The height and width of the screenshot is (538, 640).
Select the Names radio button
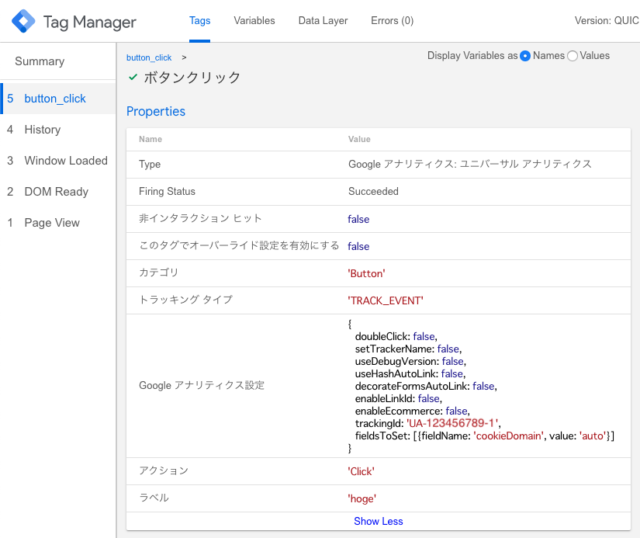(x=525, y=56)
